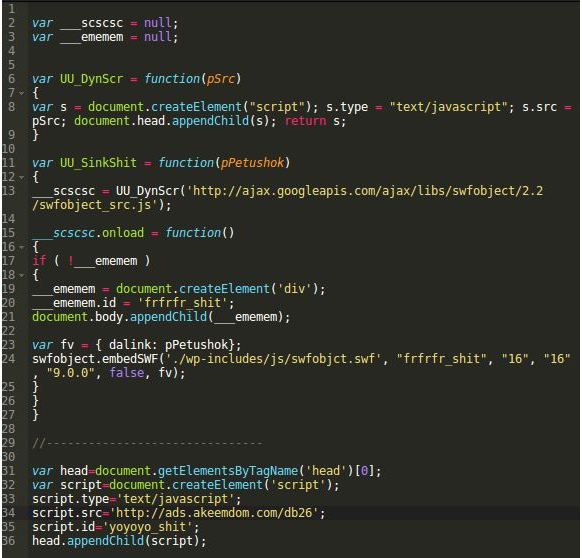Click script.type on line 33
Screen dimensions: 582x558
coord(70,499)
